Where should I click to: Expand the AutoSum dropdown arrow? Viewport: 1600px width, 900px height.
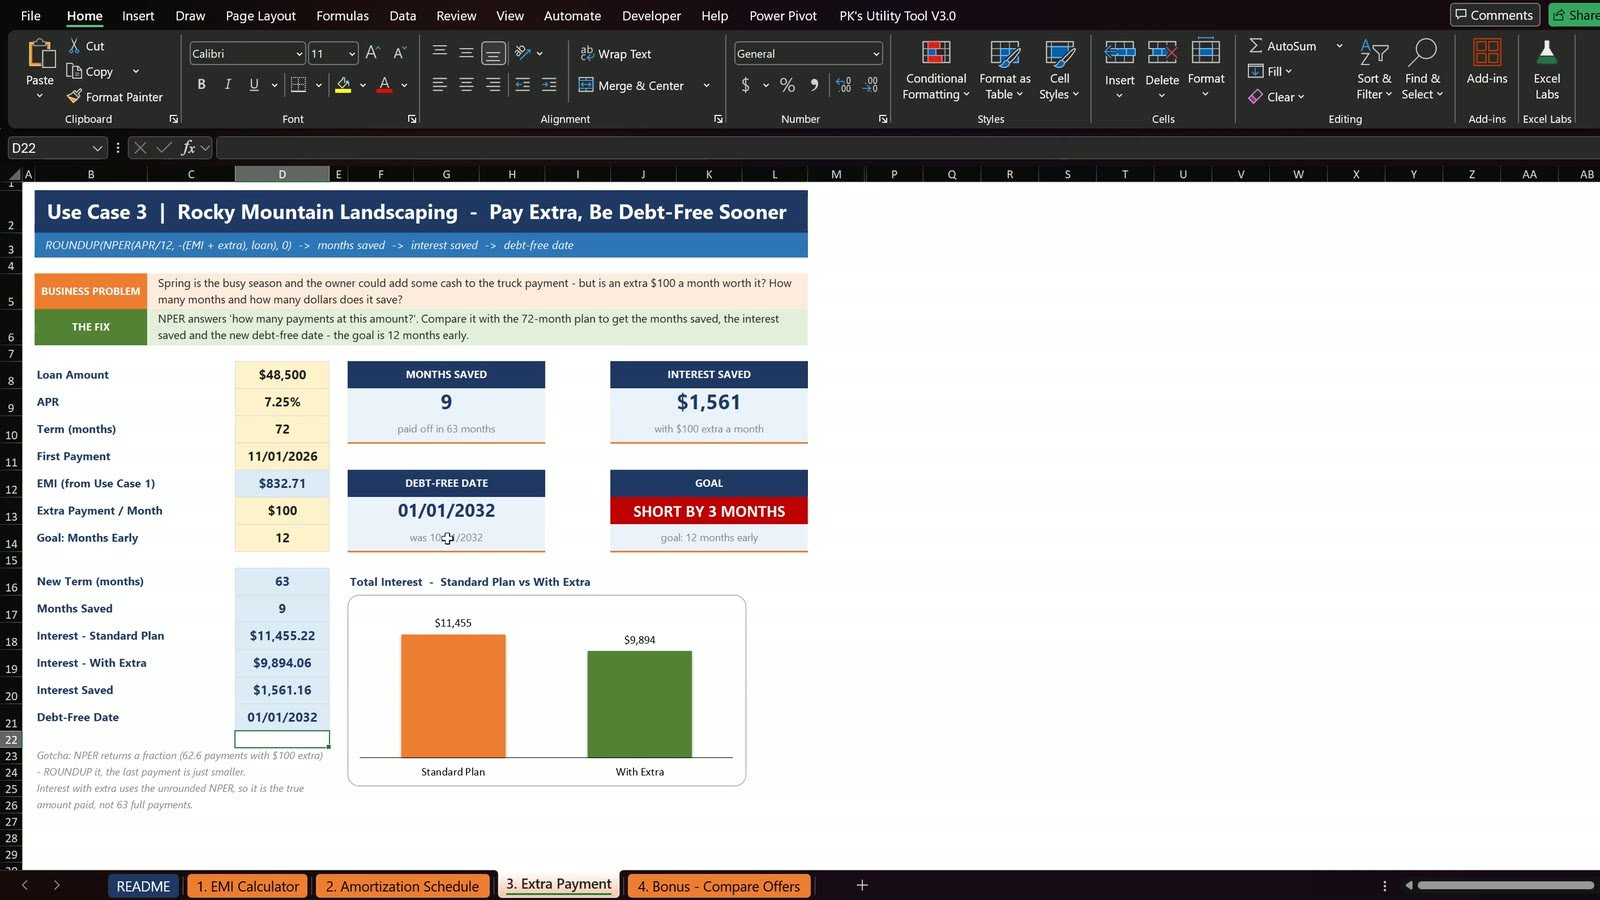tap(1339, 46)
